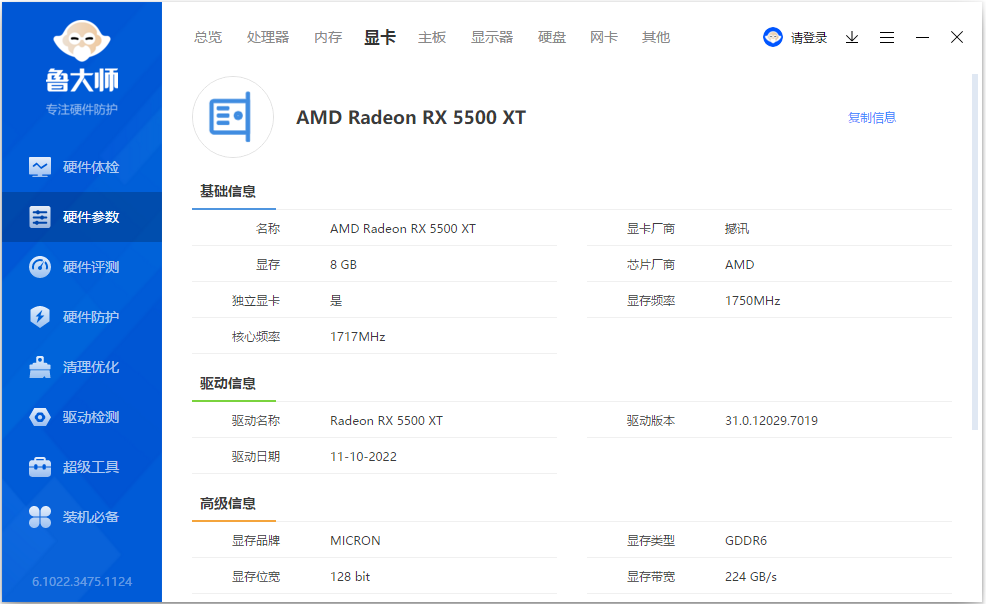Click the 鲁大师 mascot logo
The image size is (987, 608).
[x=82, y=42]
